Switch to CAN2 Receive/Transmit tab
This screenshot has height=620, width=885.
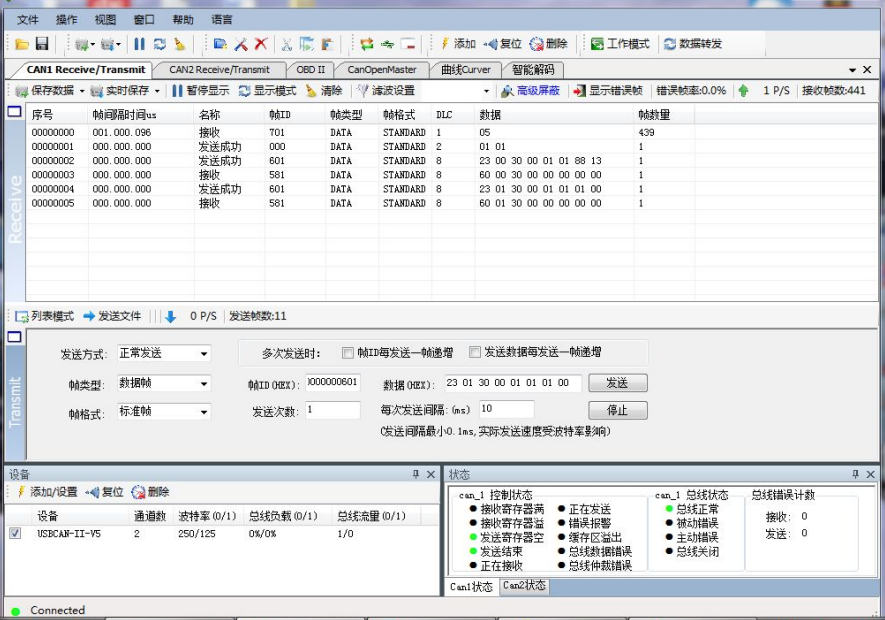tap(220, 69)
